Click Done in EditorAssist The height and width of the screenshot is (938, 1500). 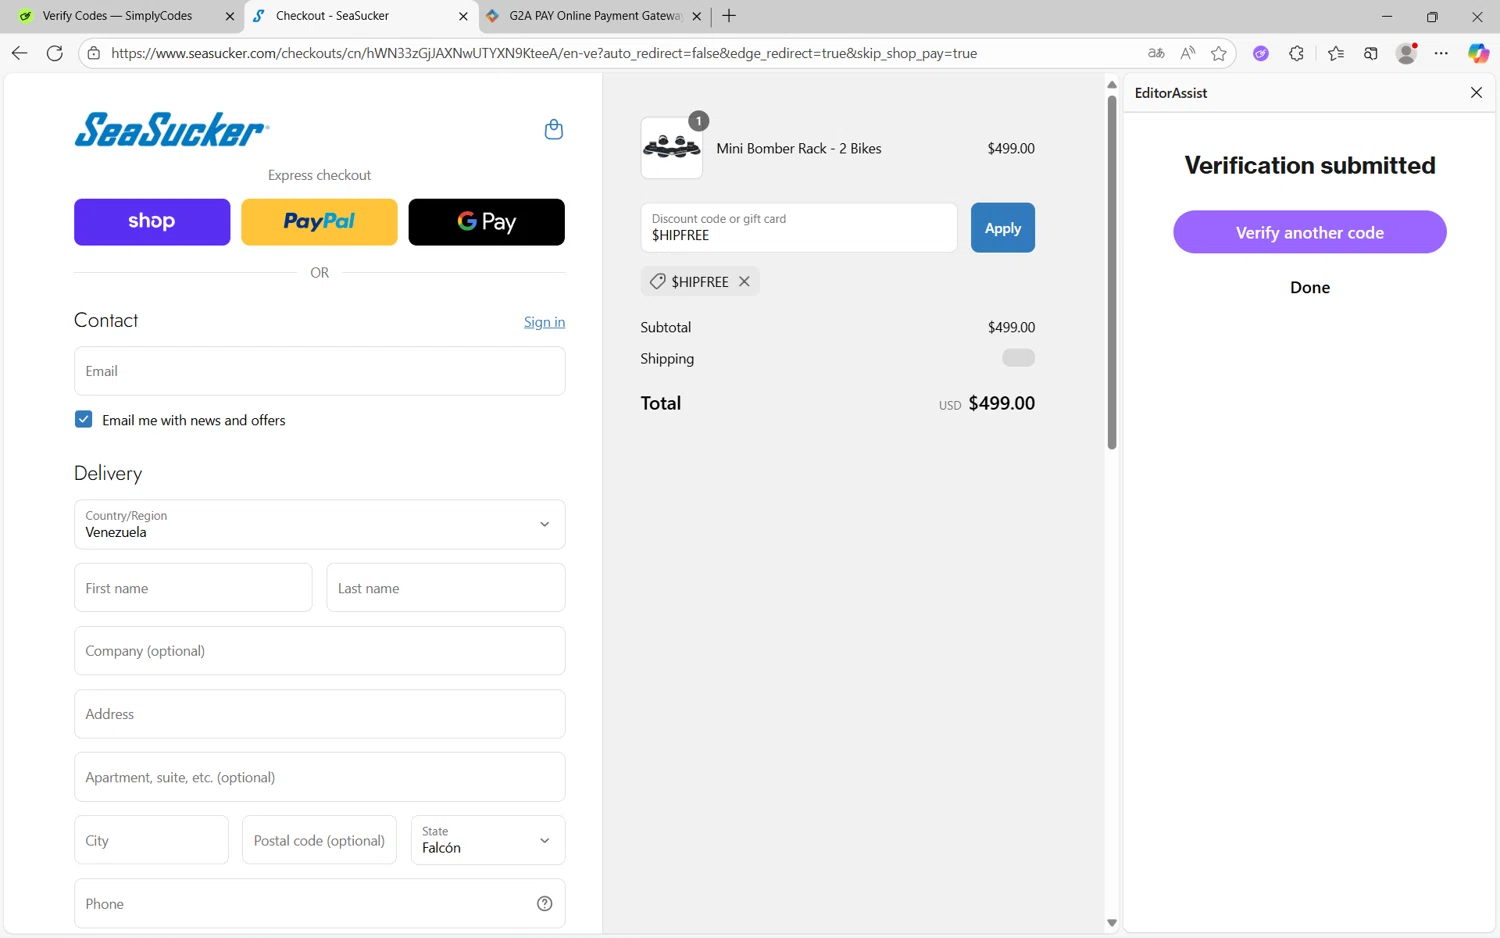click(x=1310, y=288)
